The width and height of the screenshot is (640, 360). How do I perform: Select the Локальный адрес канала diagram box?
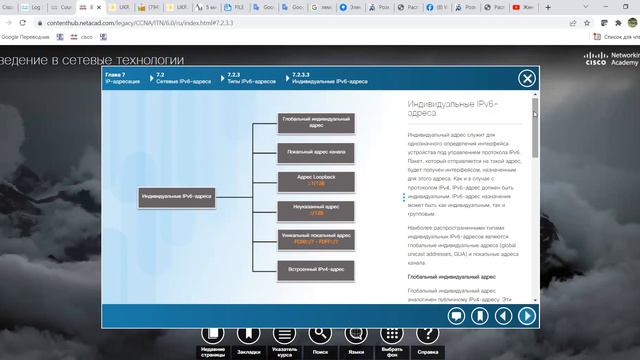pyautogui.click(x=316, y=153)
